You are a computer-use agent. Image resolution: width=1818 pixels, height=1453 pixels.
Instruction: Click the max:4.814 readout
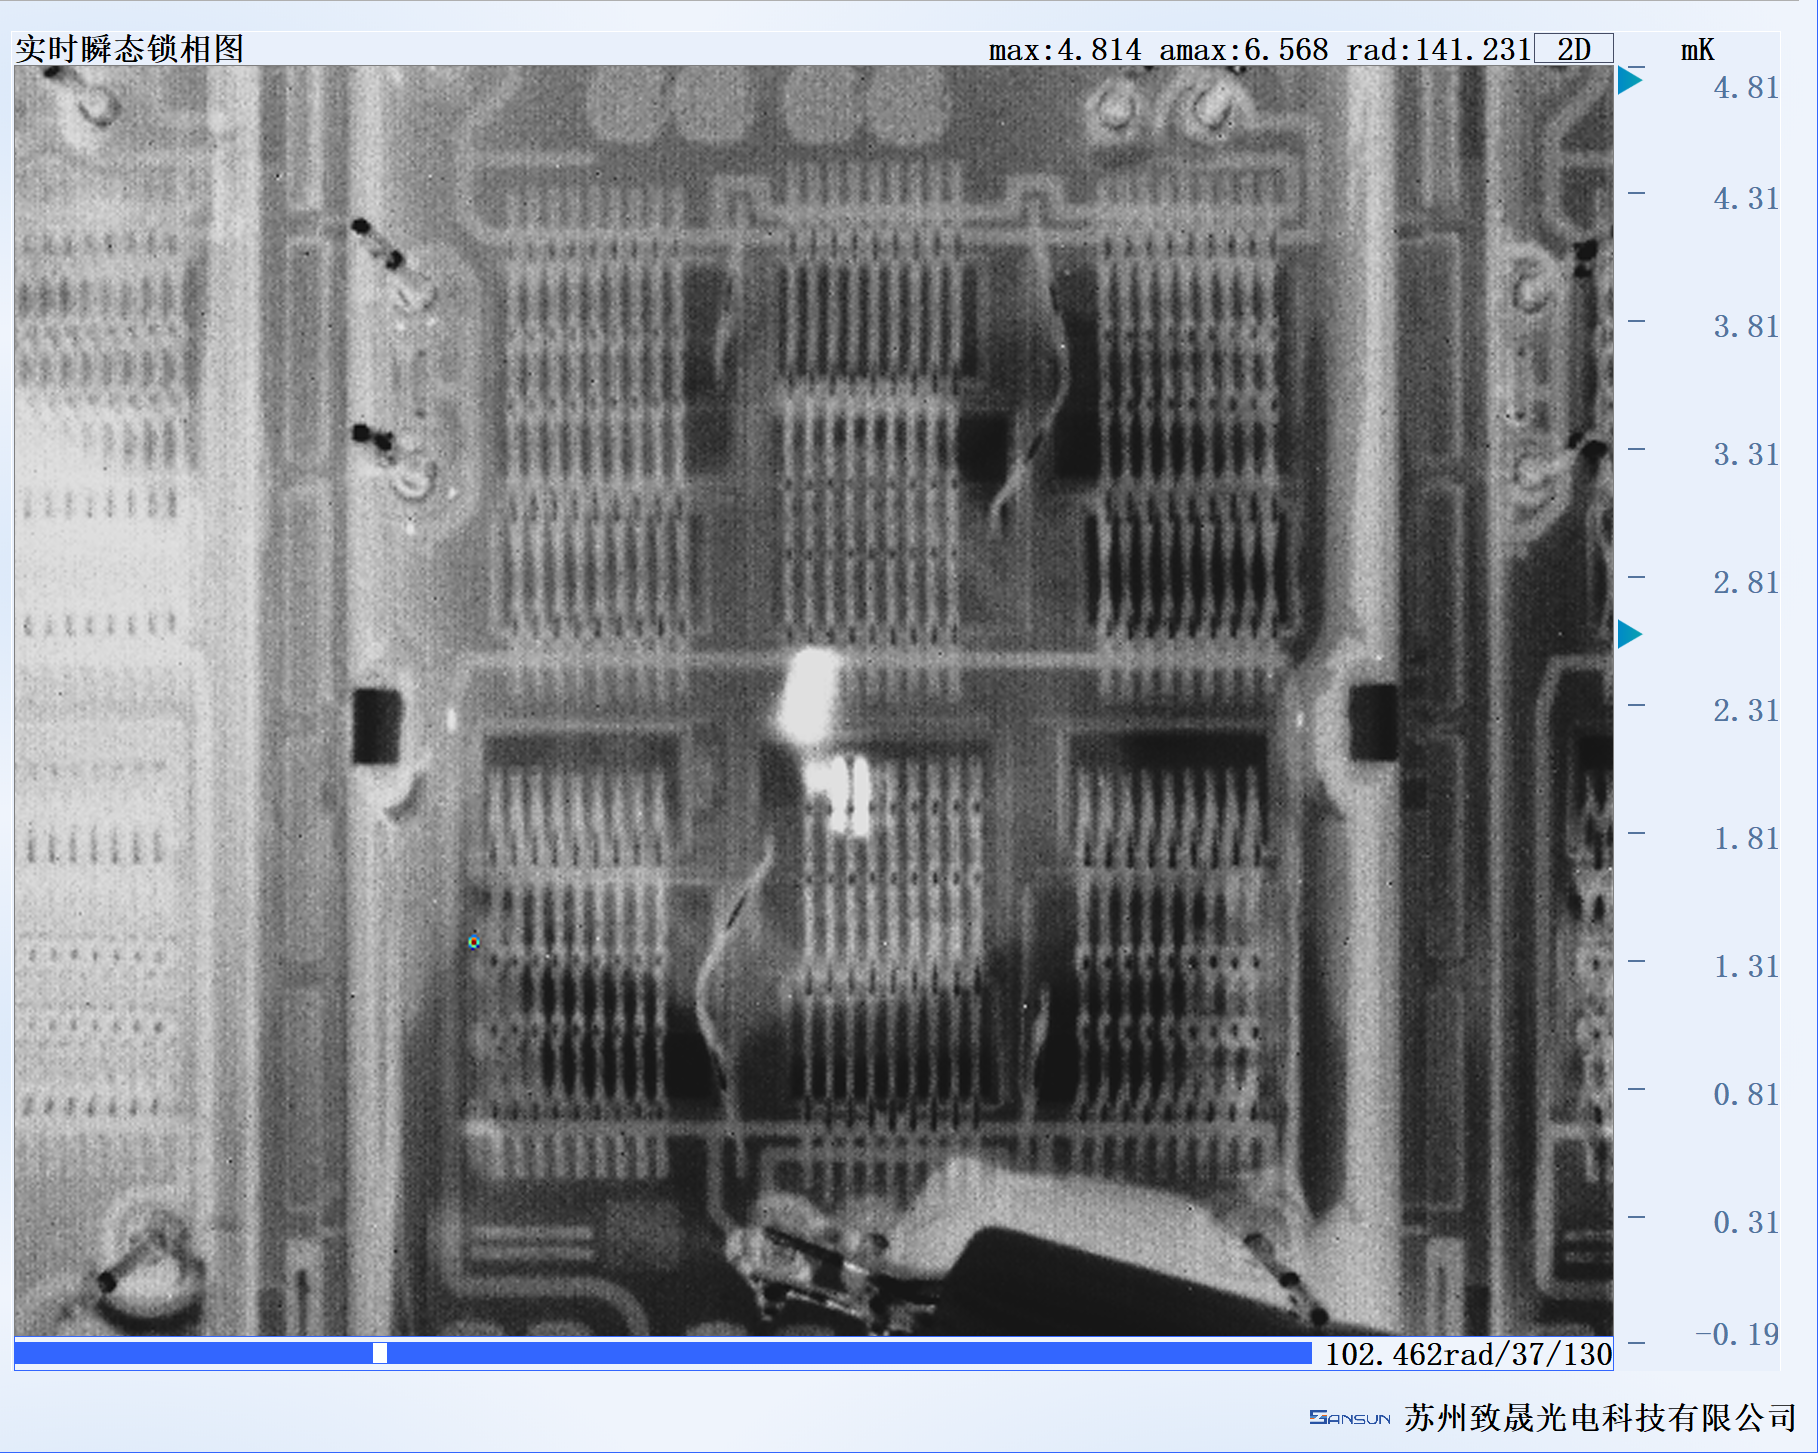click(x=1064, y=48)
